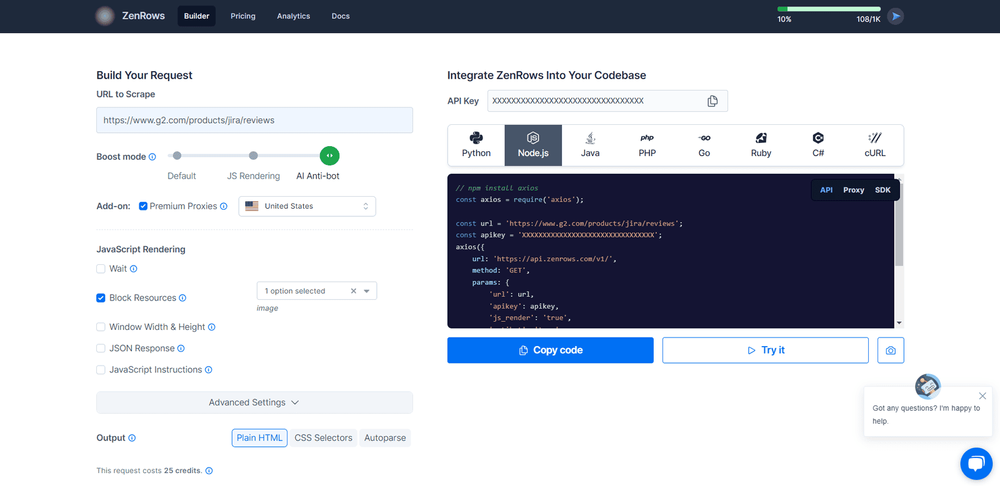Open the Docs page
The height and width of the screenshot is (486, 1000).
pyautogui.click(x=341, y=16)
